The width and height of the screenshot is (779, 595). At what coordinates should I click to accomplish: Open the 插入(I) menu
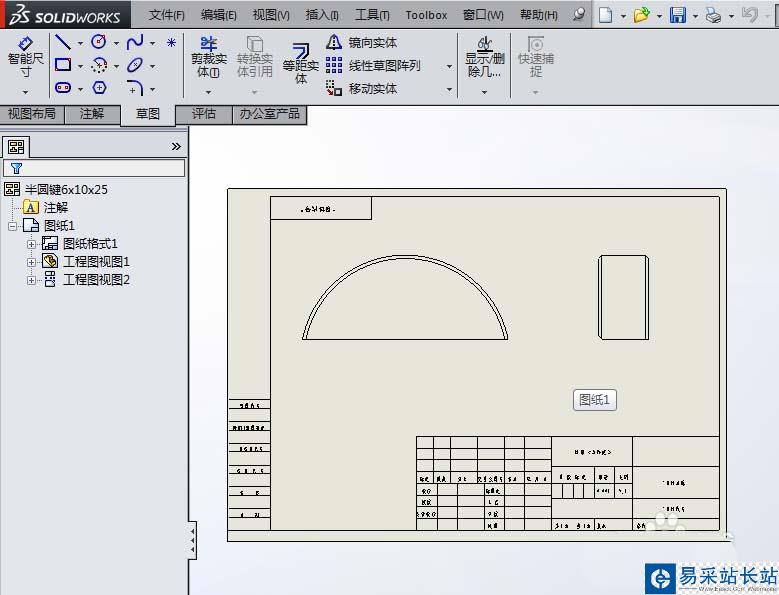pyautogui.click(x=321, y=15)
